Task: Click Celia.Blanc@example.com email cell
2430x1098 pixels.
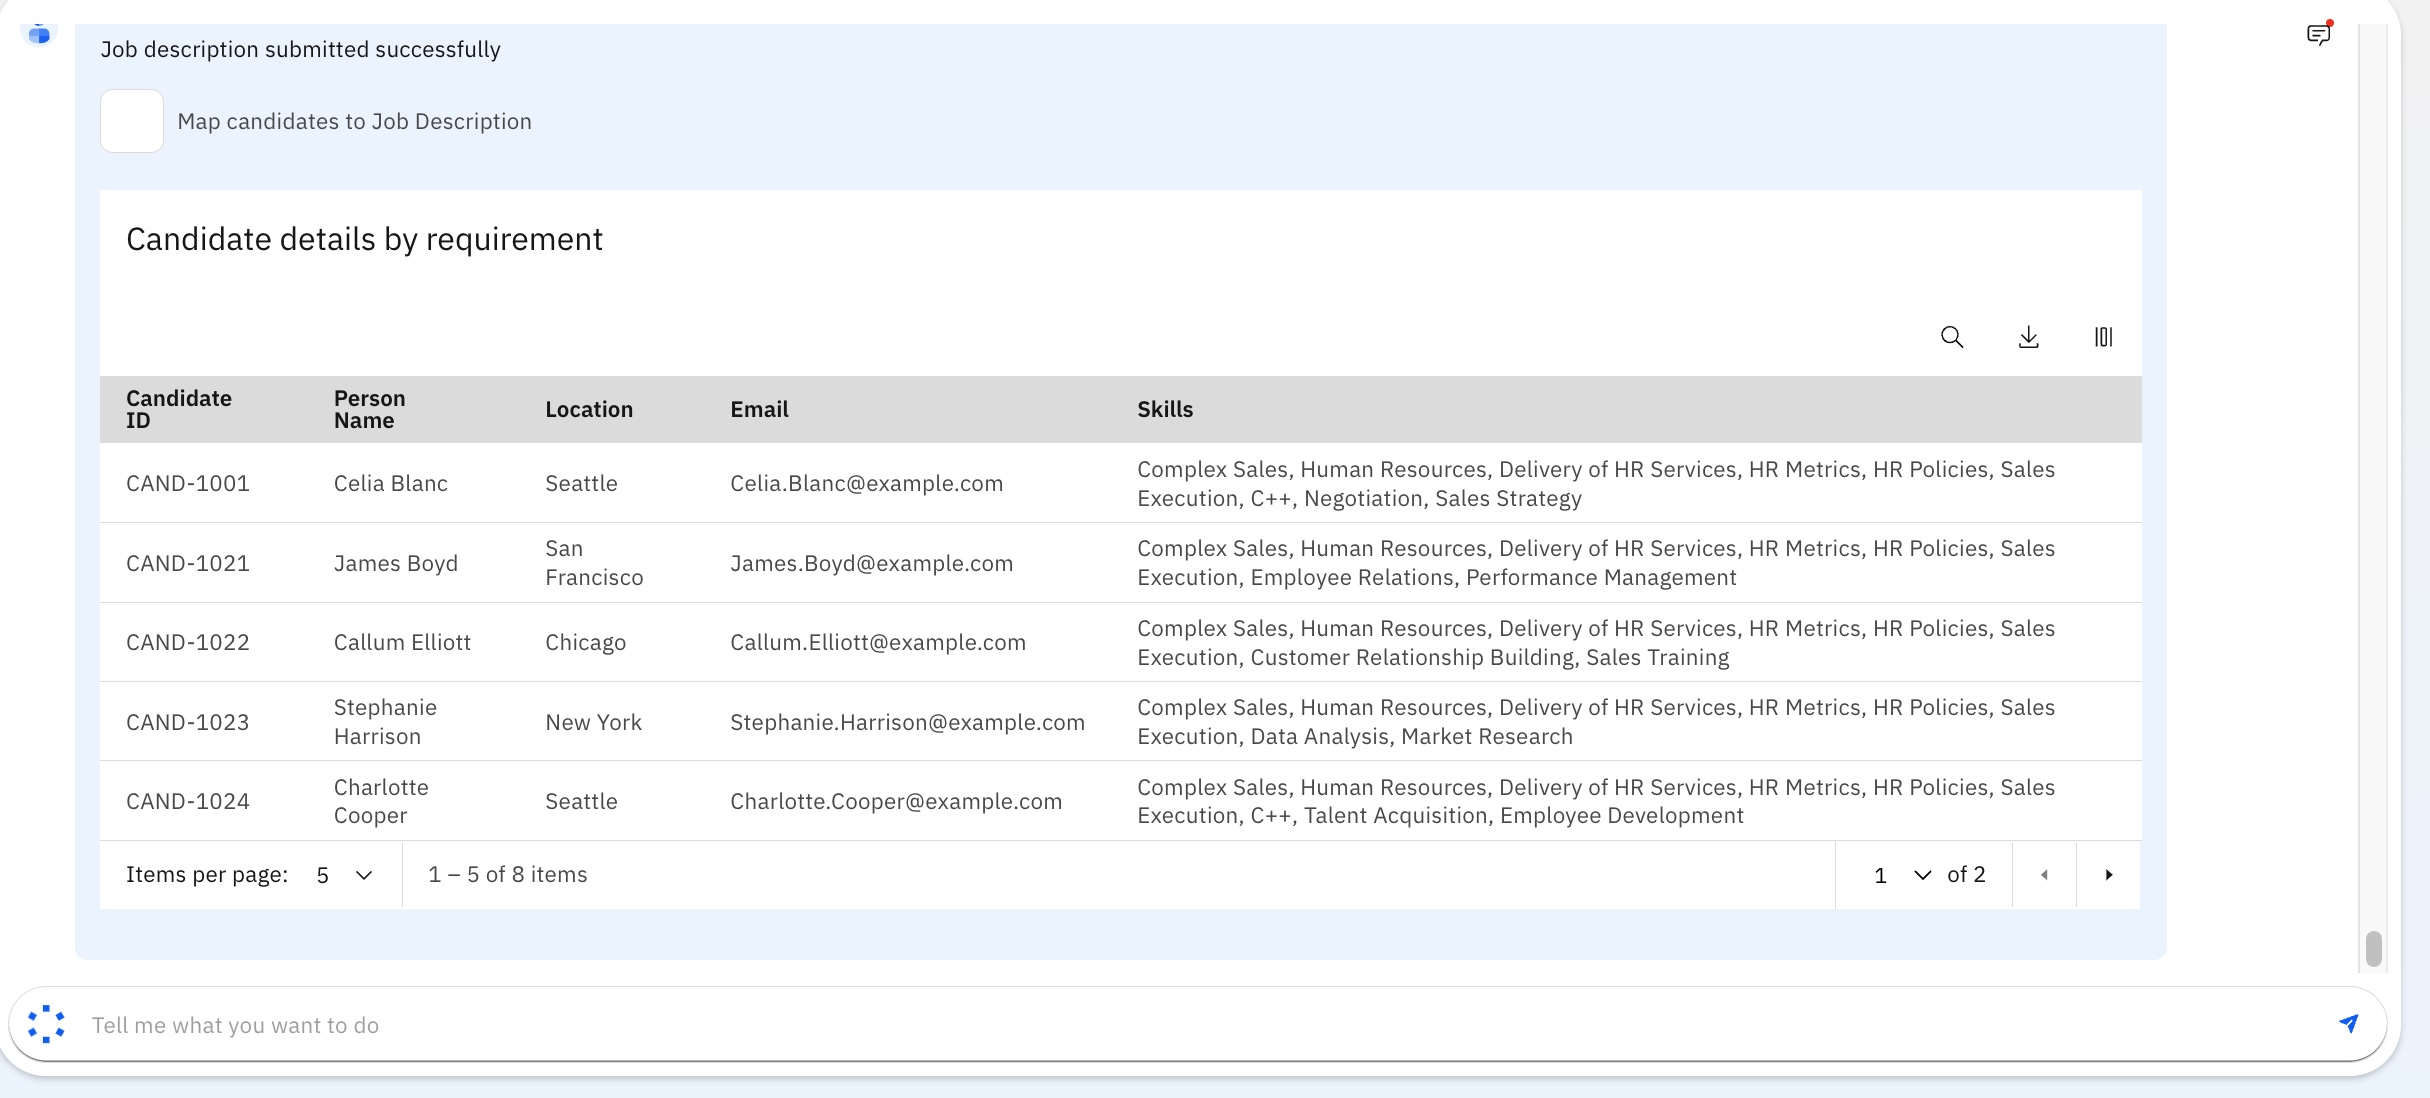Action: [866, 483]
